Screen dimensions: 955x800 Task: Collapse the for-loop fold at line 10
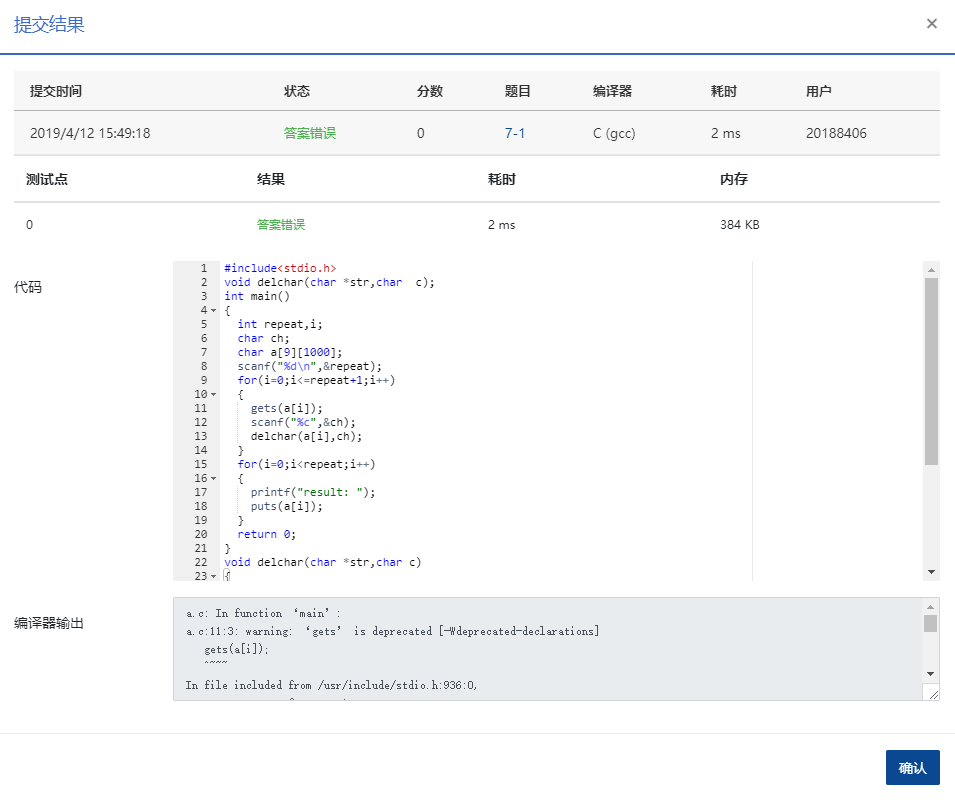(214, 394)
